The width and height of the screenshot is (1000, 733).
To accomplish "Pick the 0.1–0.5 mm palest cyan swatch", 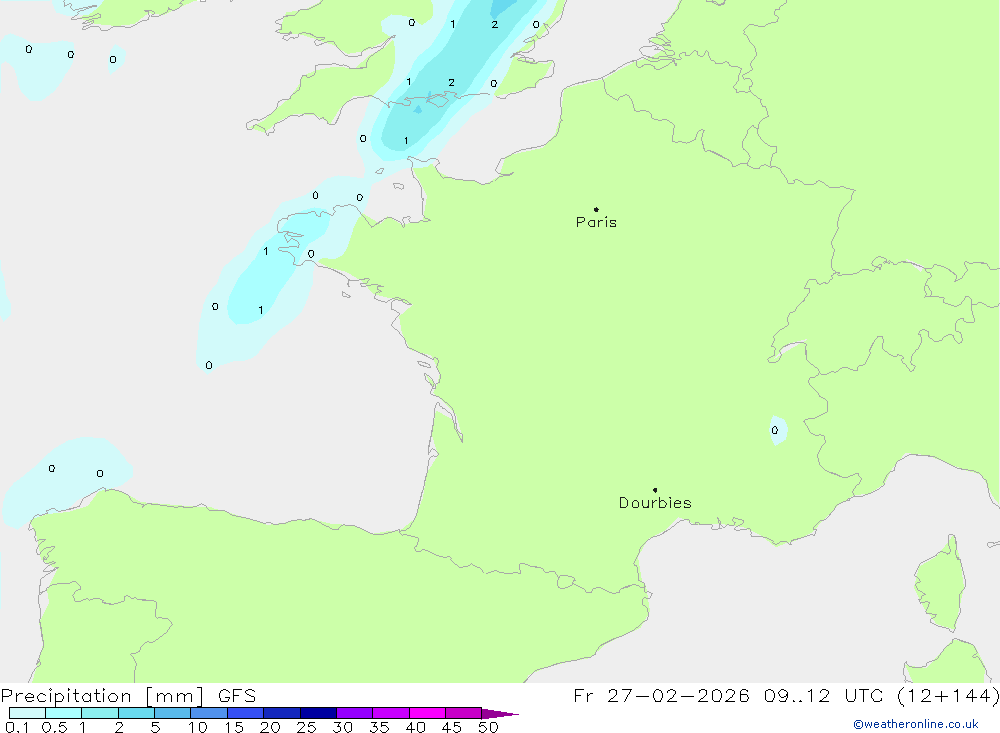I will (27, 713).
